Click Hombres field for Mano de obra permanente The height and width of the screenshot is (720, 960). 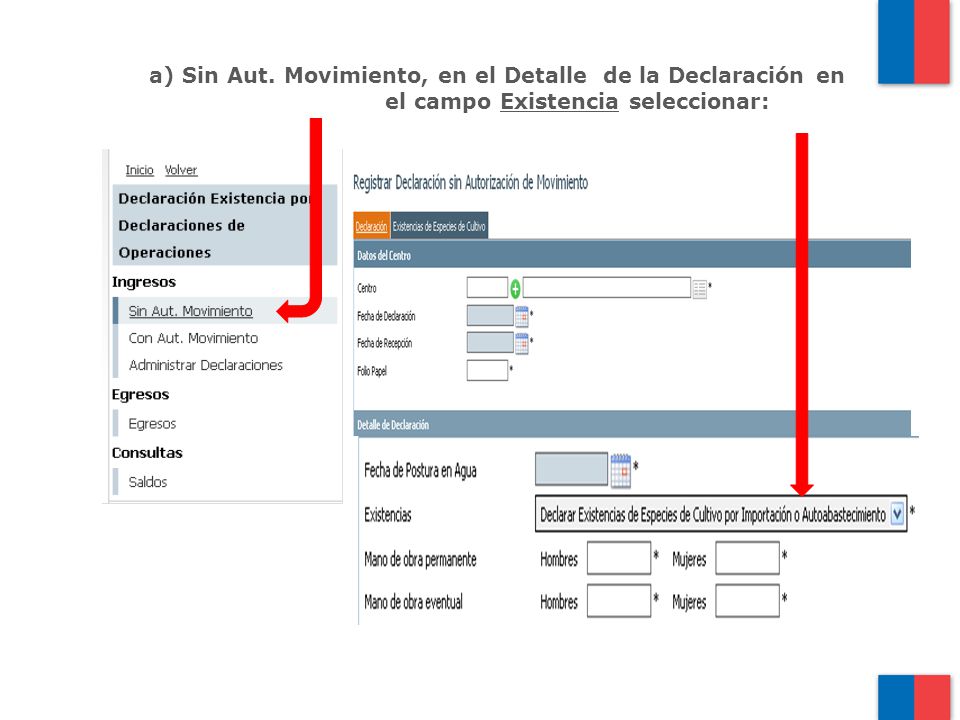coord(619,558)
